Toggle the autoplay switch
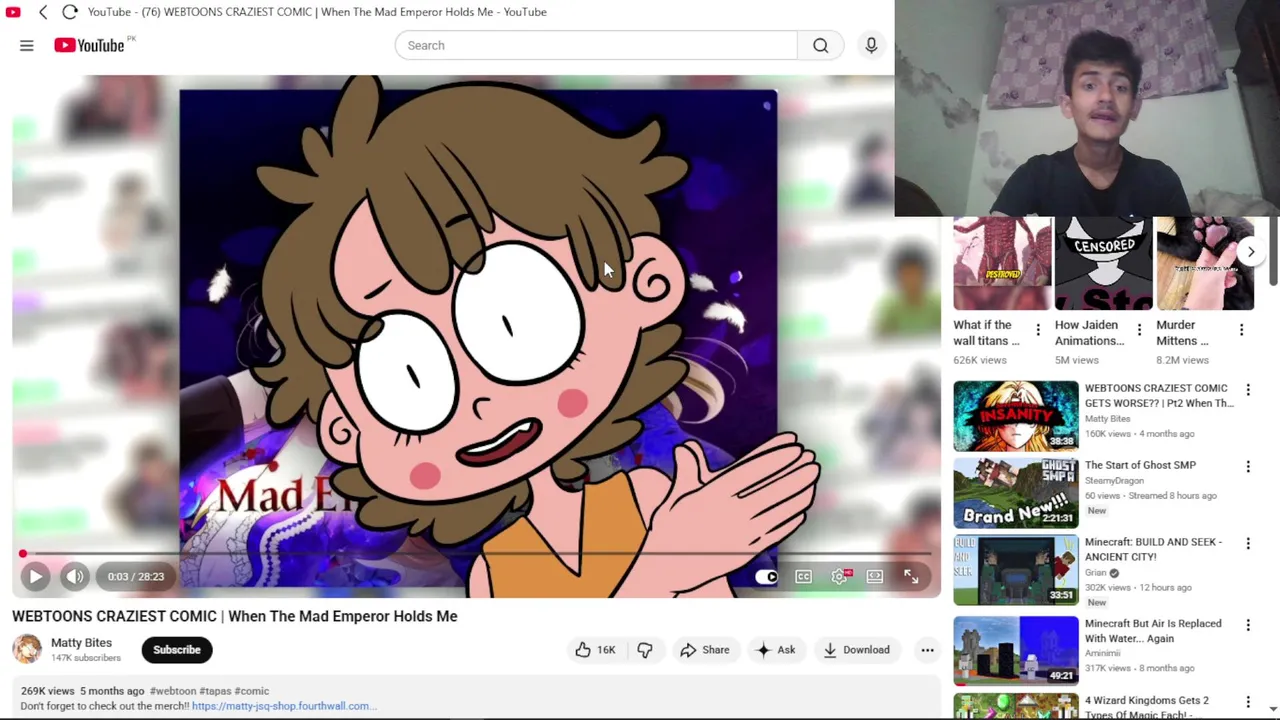This screenshot has width=1280, height=720. point(766,576)
